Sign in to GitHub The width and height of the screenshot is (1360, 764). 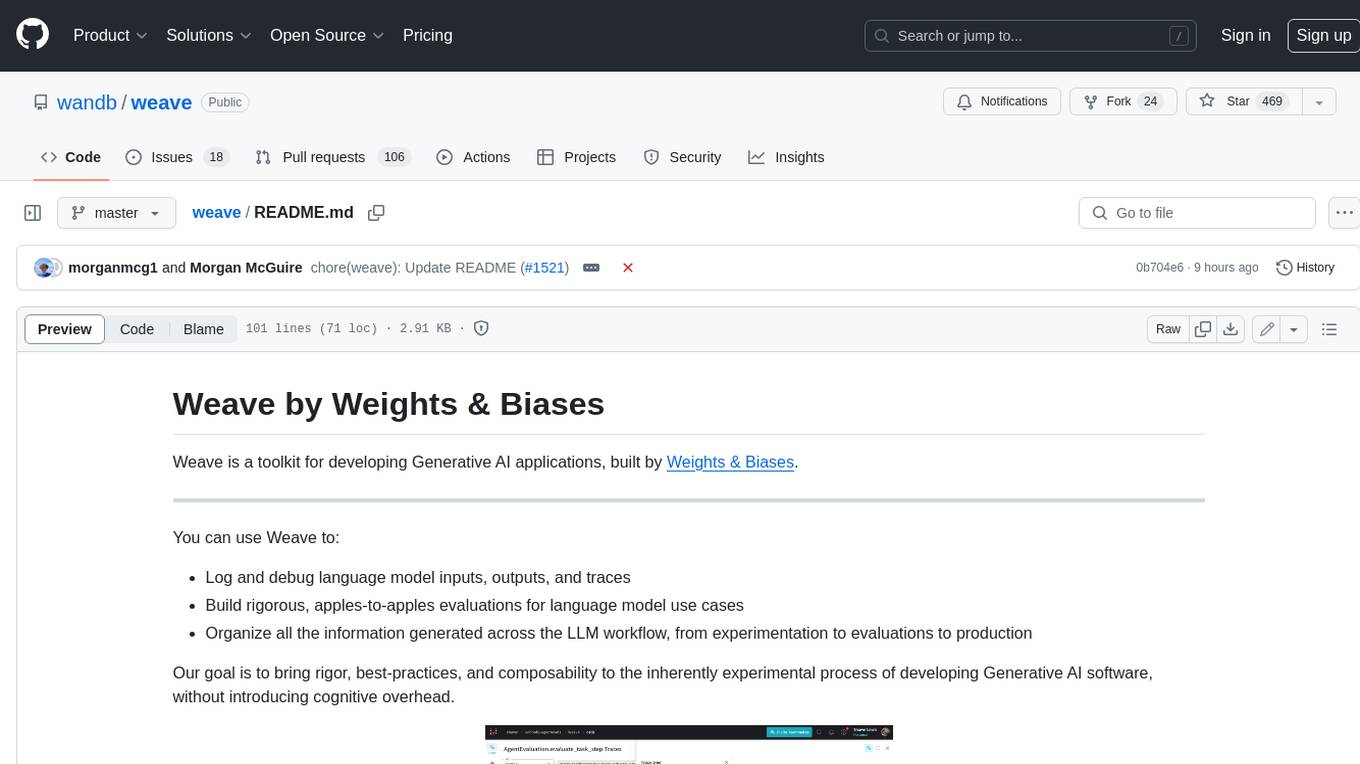click(1245, 35)
